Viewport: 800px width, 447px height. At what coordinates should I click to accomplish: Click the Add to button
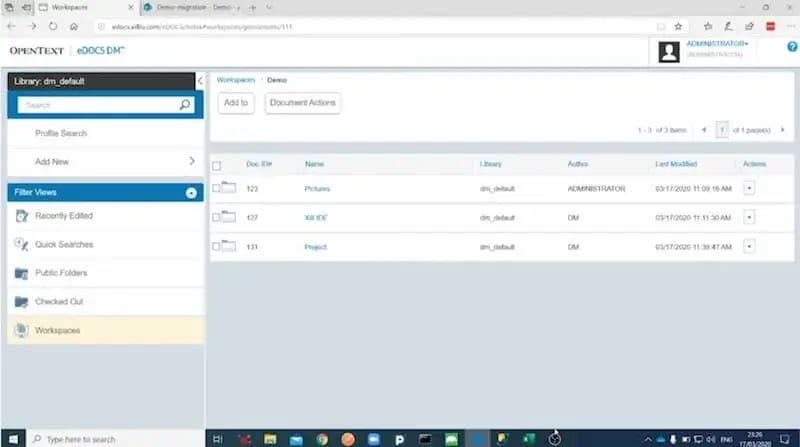coord(236,103)
